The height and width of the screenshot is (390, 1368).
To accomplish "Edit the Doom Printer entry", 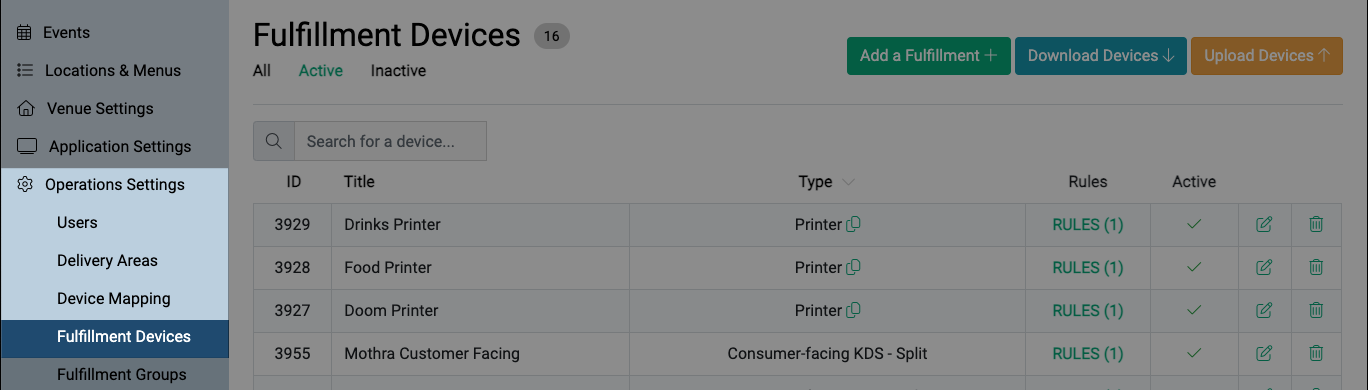I will click(x=1264, y=310).
